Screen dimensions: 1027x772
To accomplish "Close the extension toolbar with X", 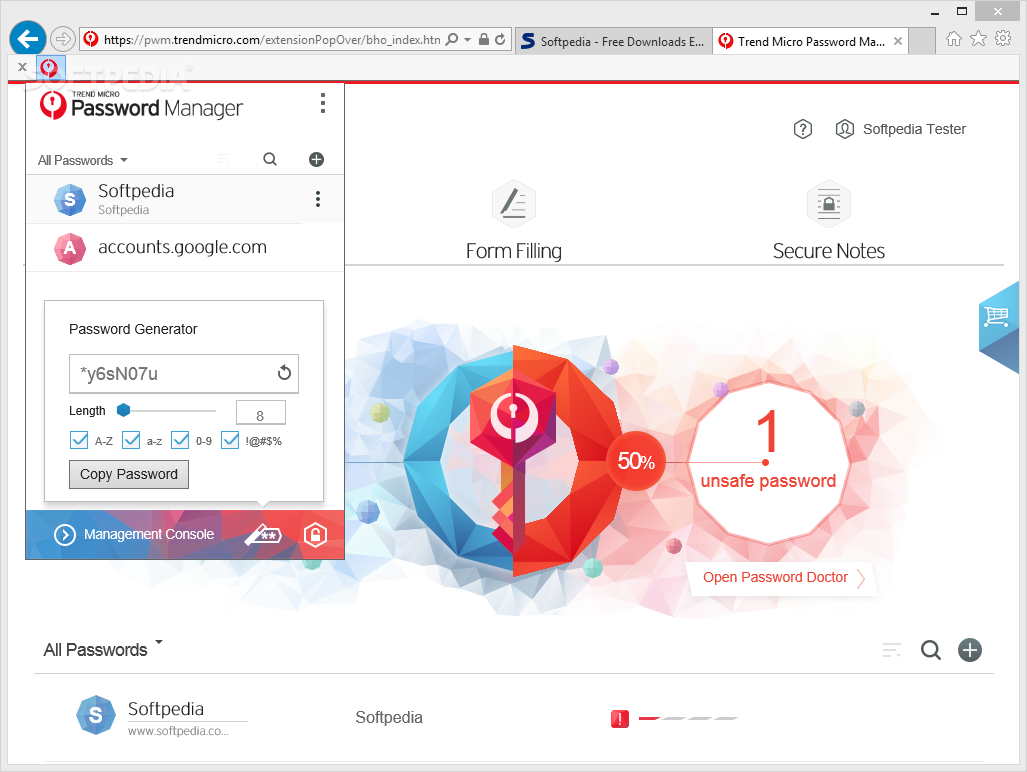I will (x=22, y=67).
